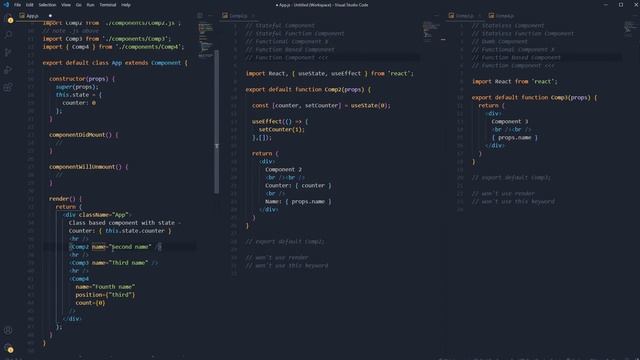The height and width of the screenshot is (360, 640).
Task: Click the 'setCounter(1);' line
Action: 282,129
